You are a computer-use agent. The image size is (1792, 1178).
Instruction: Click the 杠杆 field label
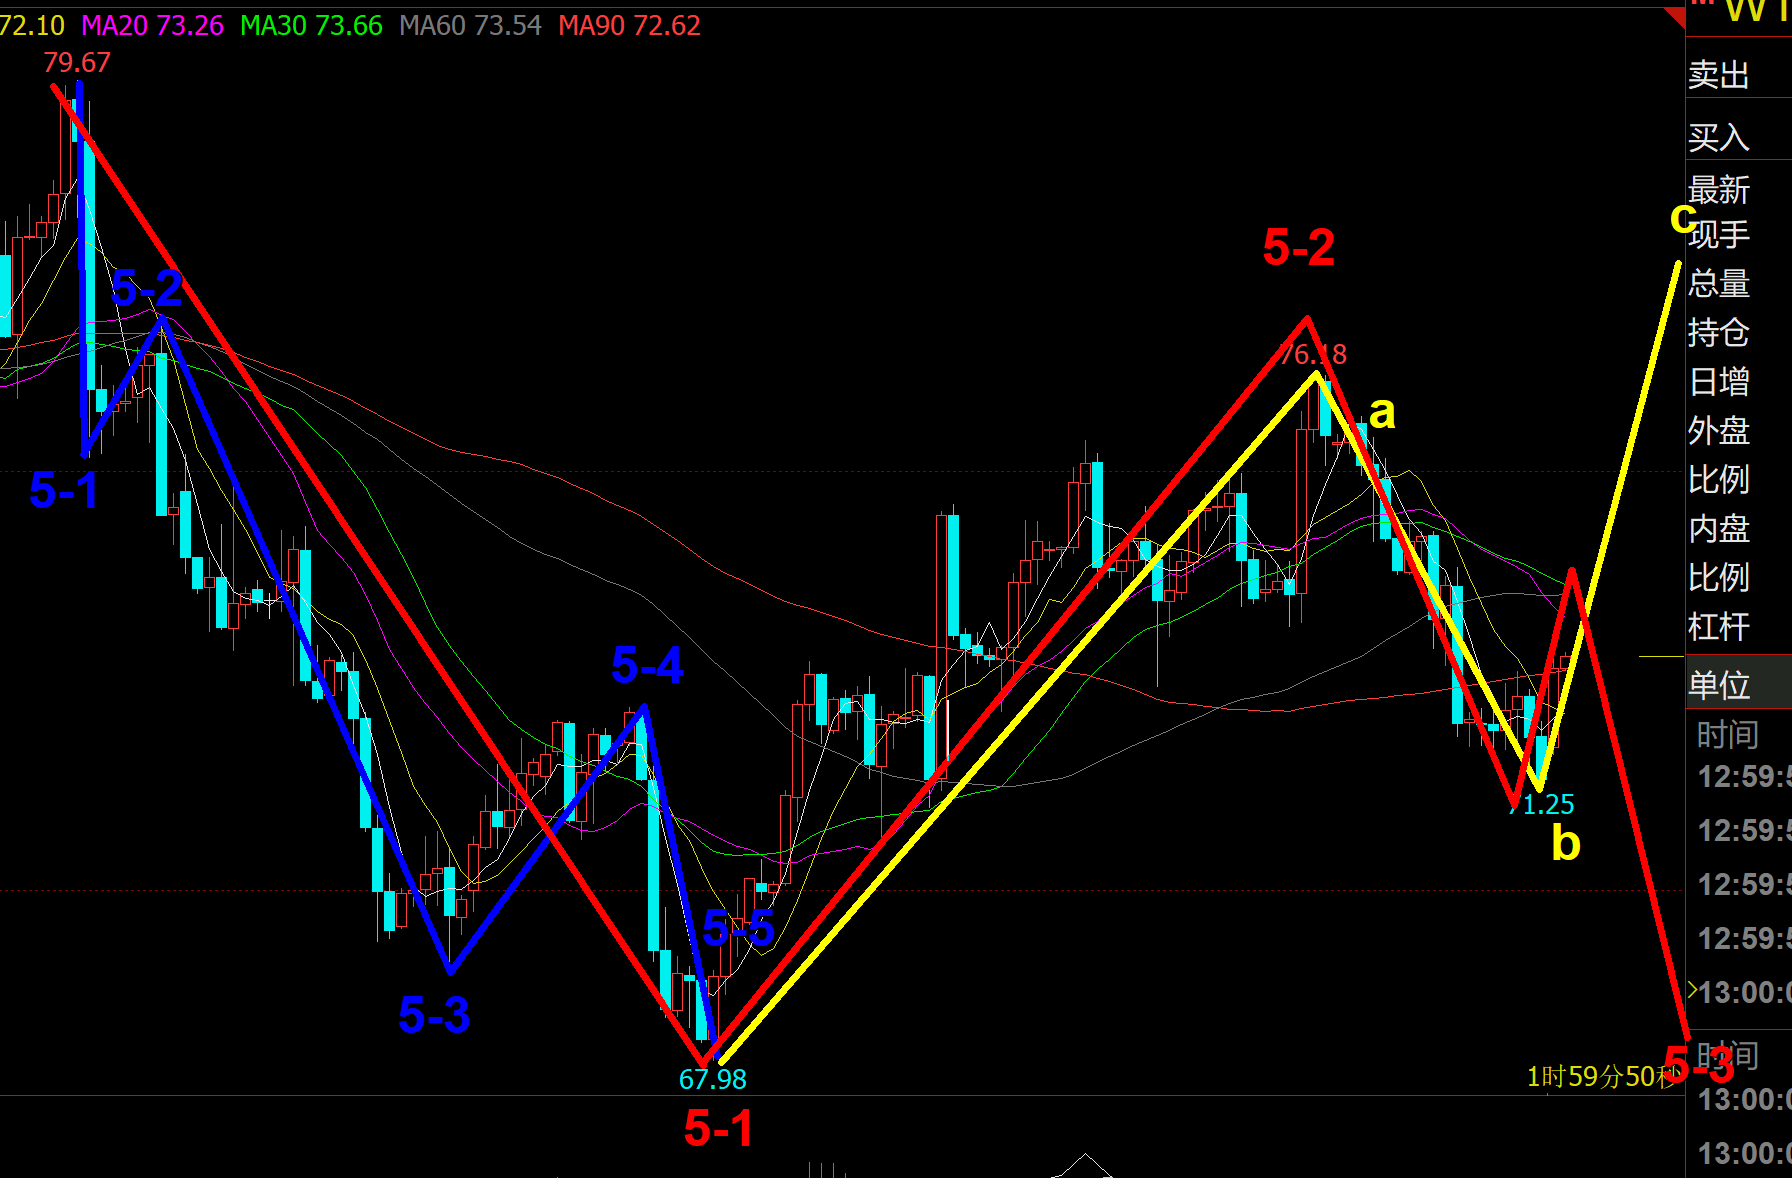tap(1719, 627)
